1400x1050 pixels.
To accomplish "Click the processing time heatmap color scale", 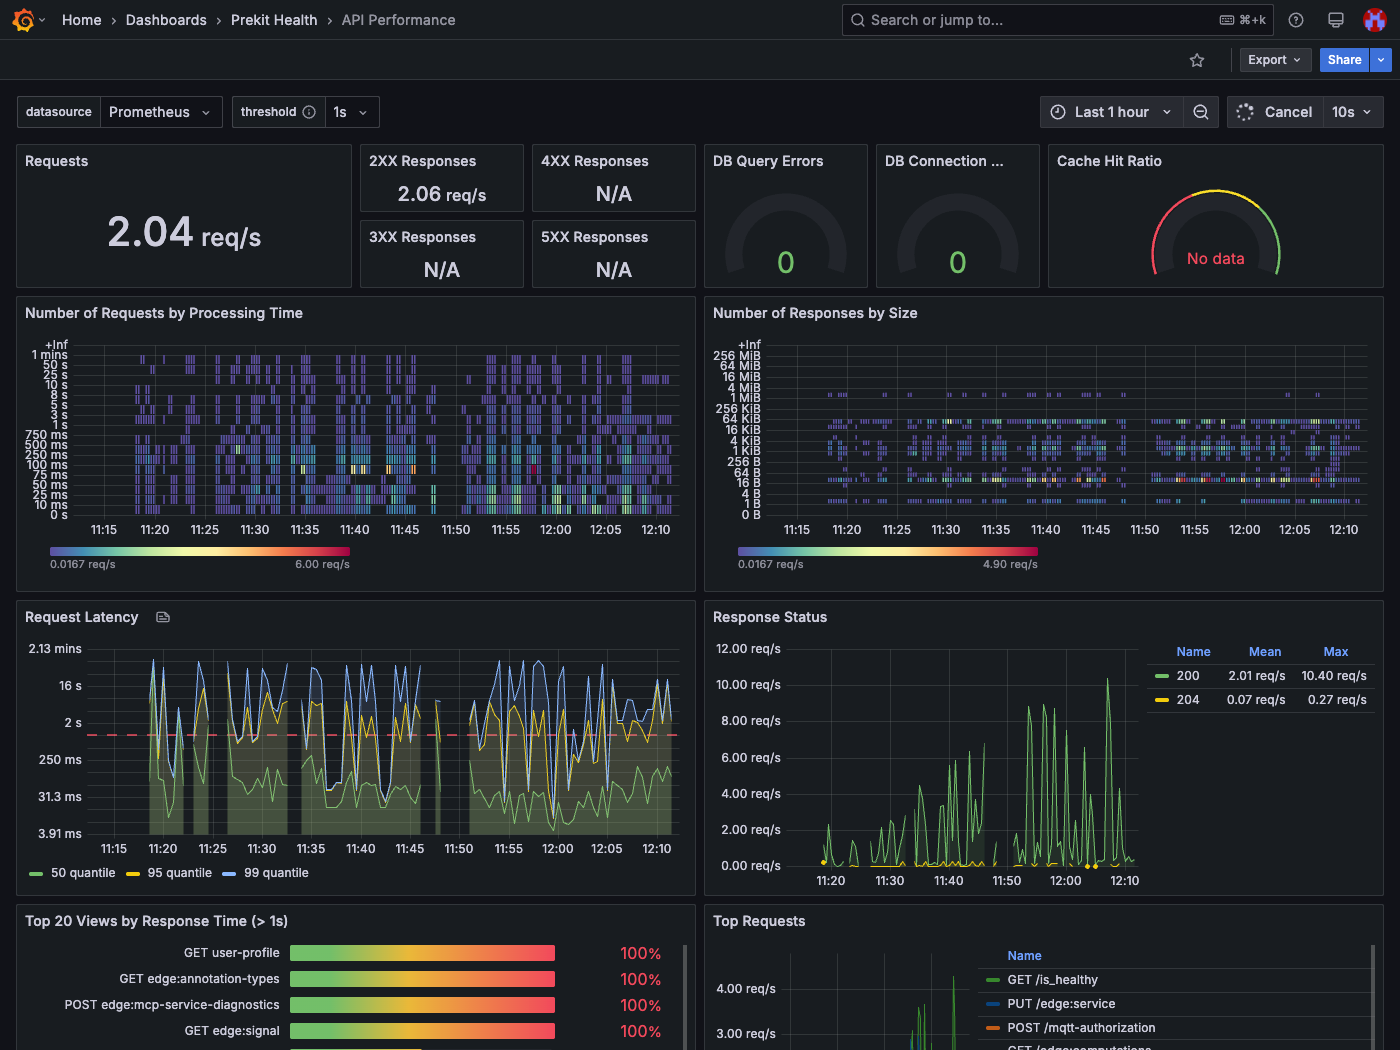I will coord(200,551).
